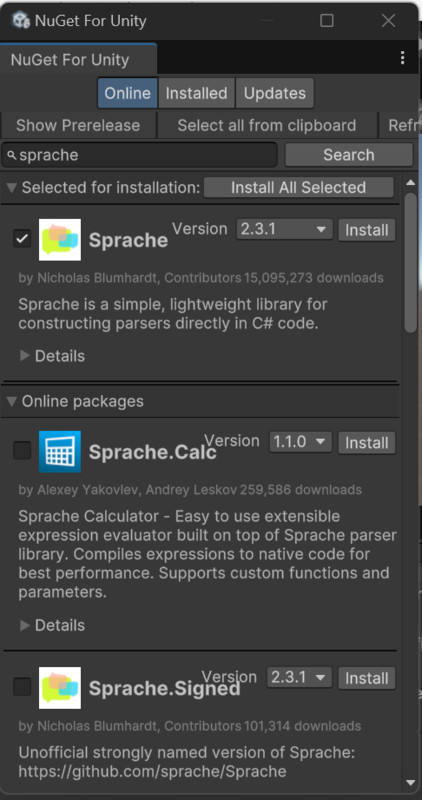Click the magnifier icon in search field
The image size is (422, 800).
(x=12, y=155)
